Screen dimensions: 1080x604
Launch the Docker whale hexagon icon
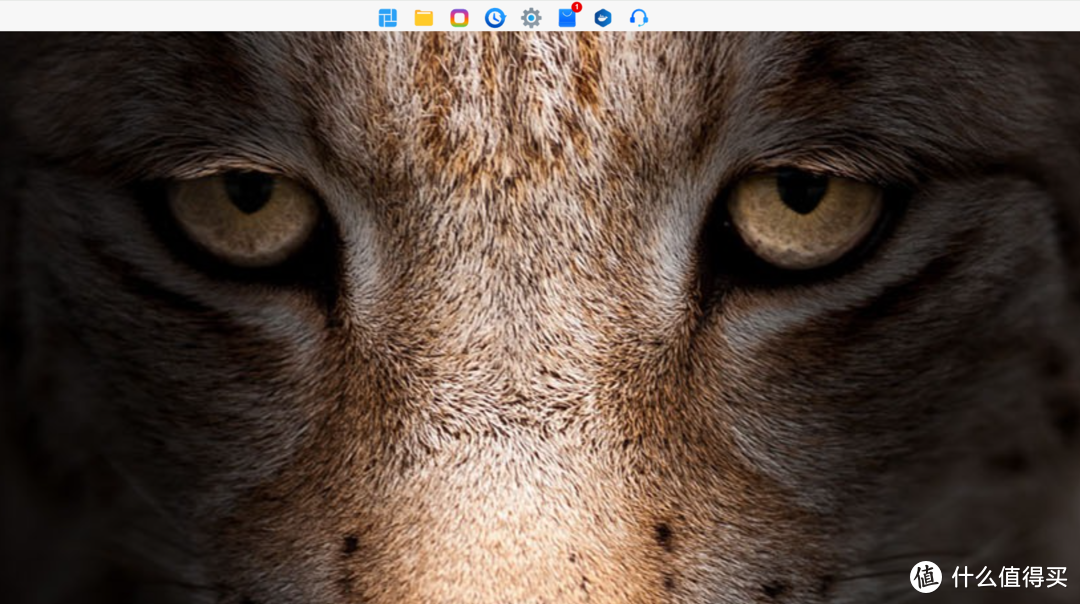pos(602,17)
